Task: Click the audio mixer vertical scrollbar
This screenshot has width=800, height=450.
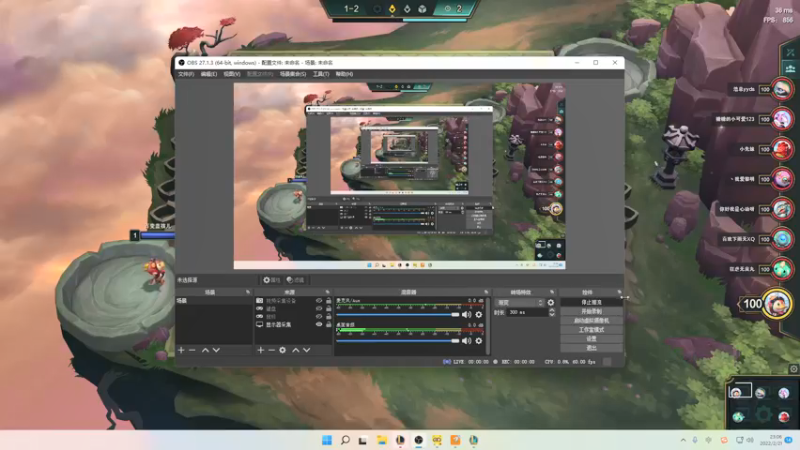Action: [488, 326]
